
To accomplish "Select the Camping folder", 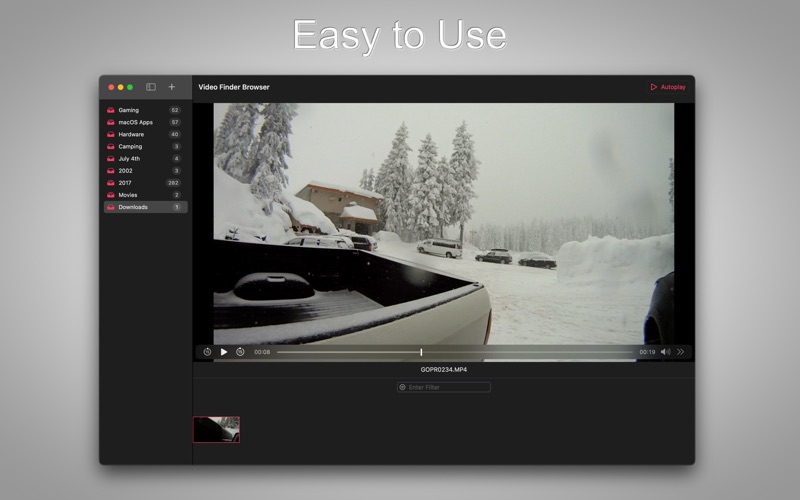I will [145, 146].
